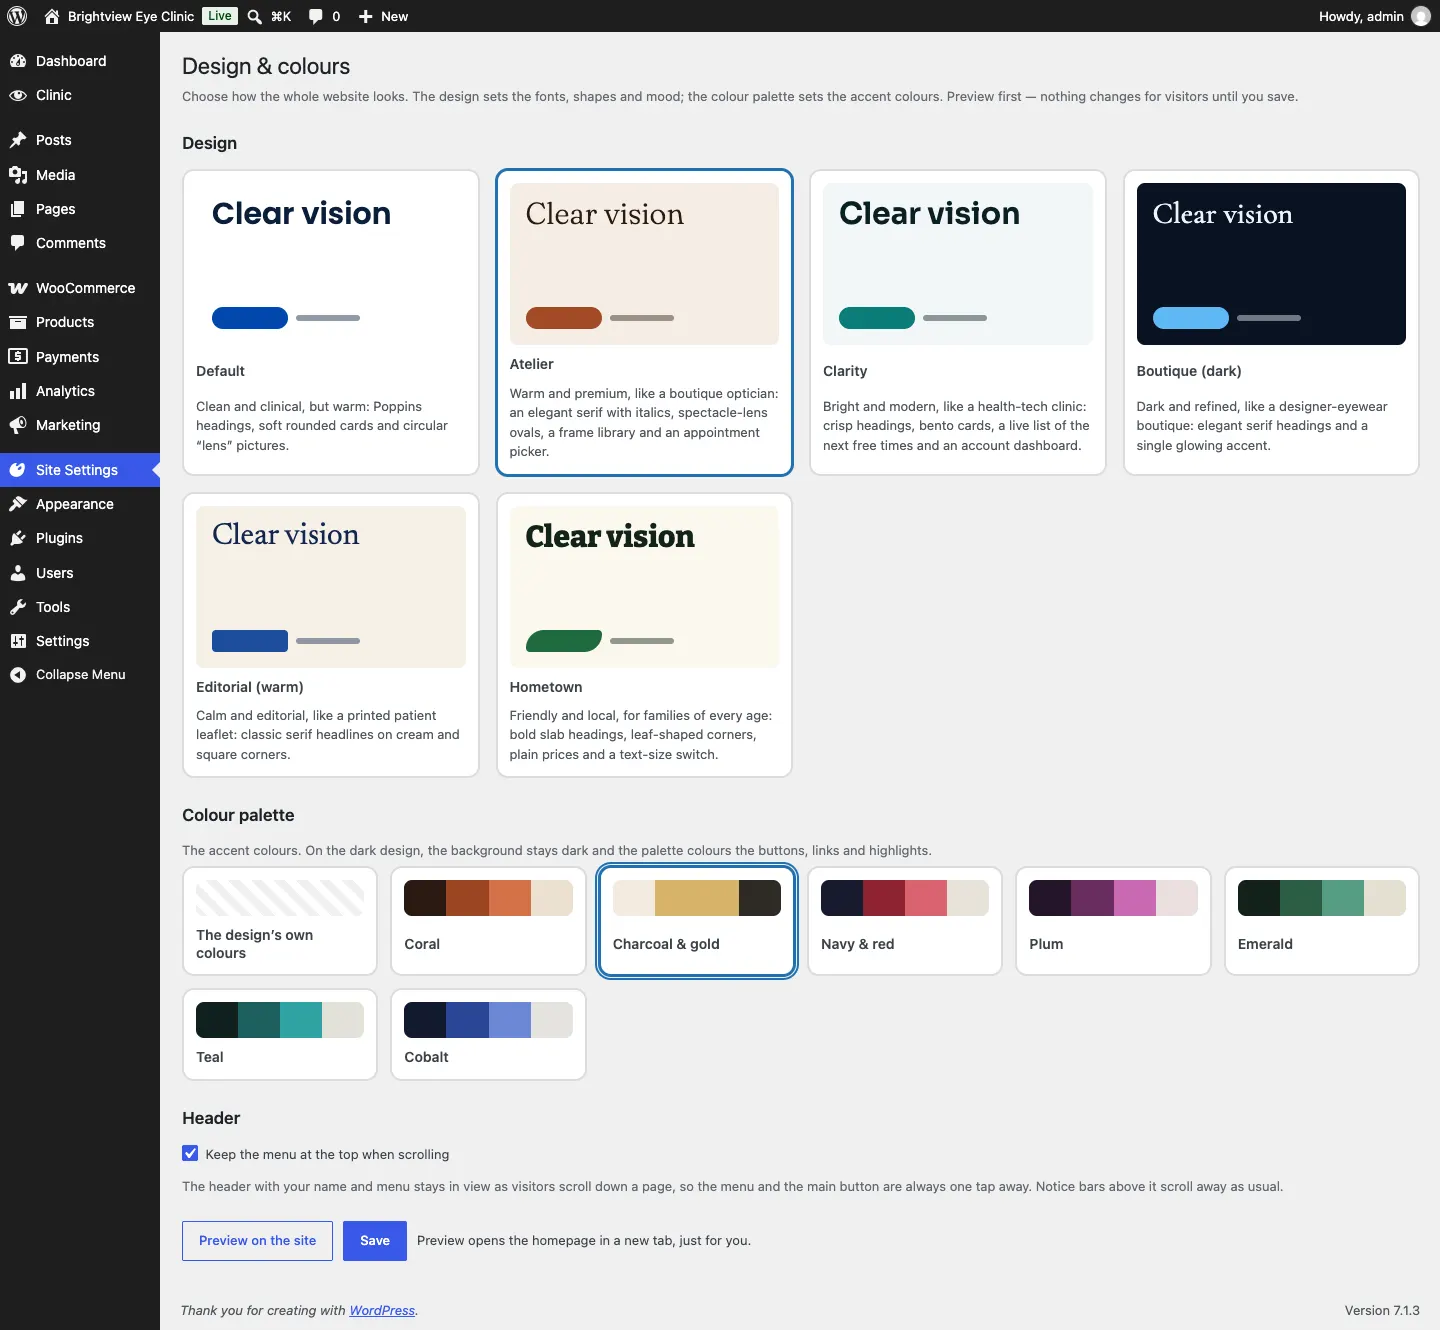The width and height of the screenshot is (1440, 1330).
Task: Pick the Hometown design card
Action: point(644,635)
